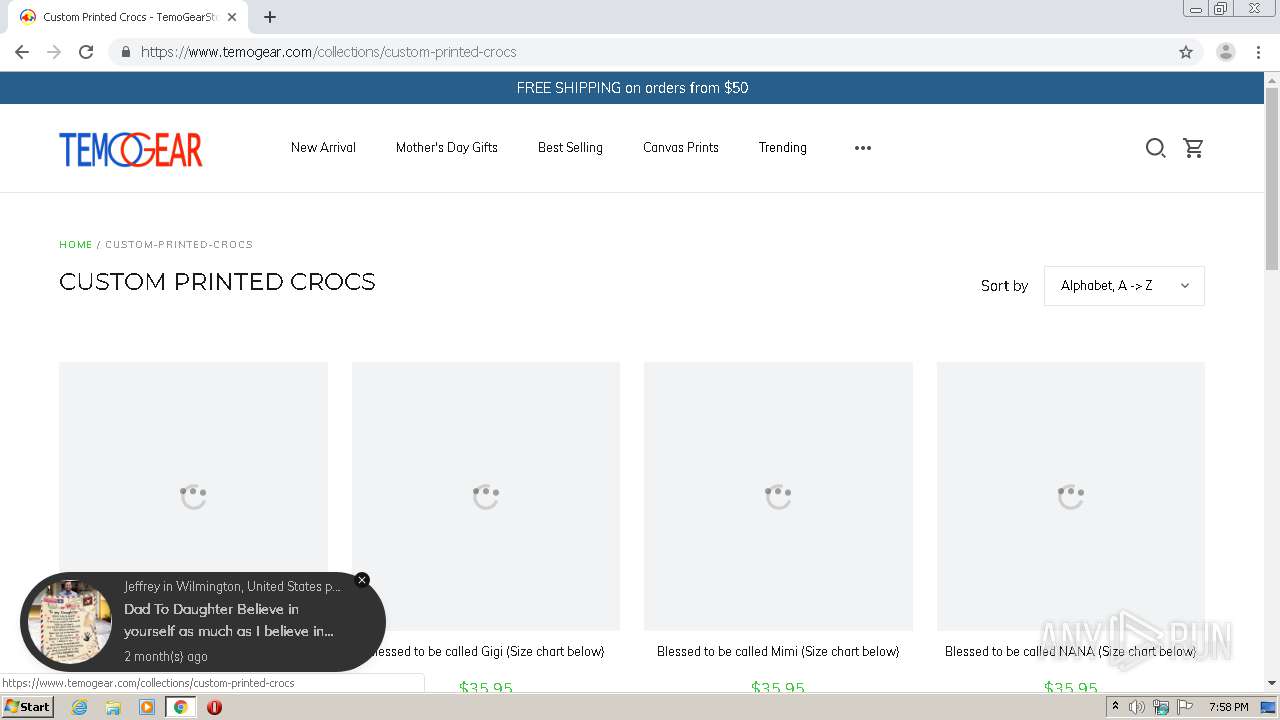
Task: Click the network tray icon
Action: click(1160, 707)
